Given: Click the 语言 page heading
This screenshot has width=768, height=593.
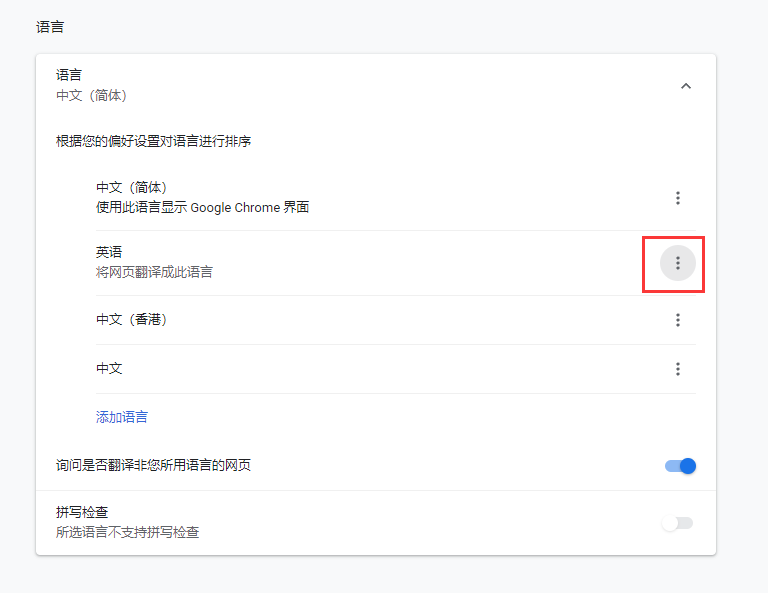Looking at the screenshot, I should tap(50, 27).
